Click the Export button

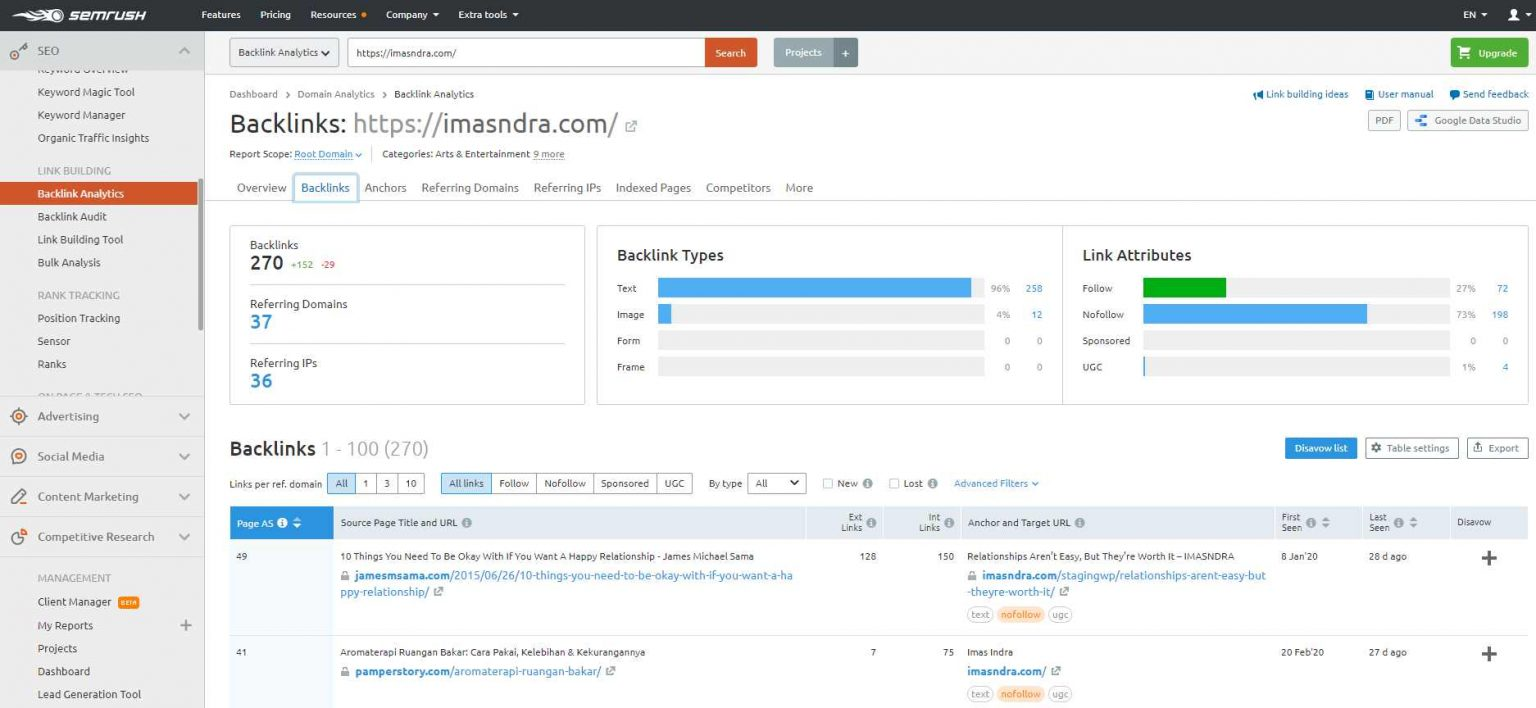1497,448
